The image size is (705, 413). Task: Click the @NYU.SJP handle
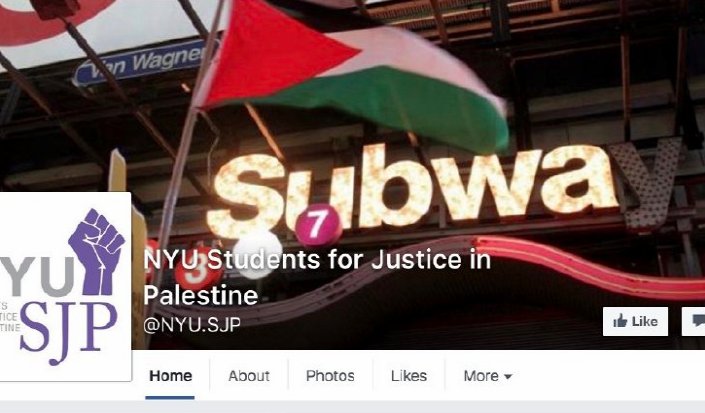pos(192,325)
